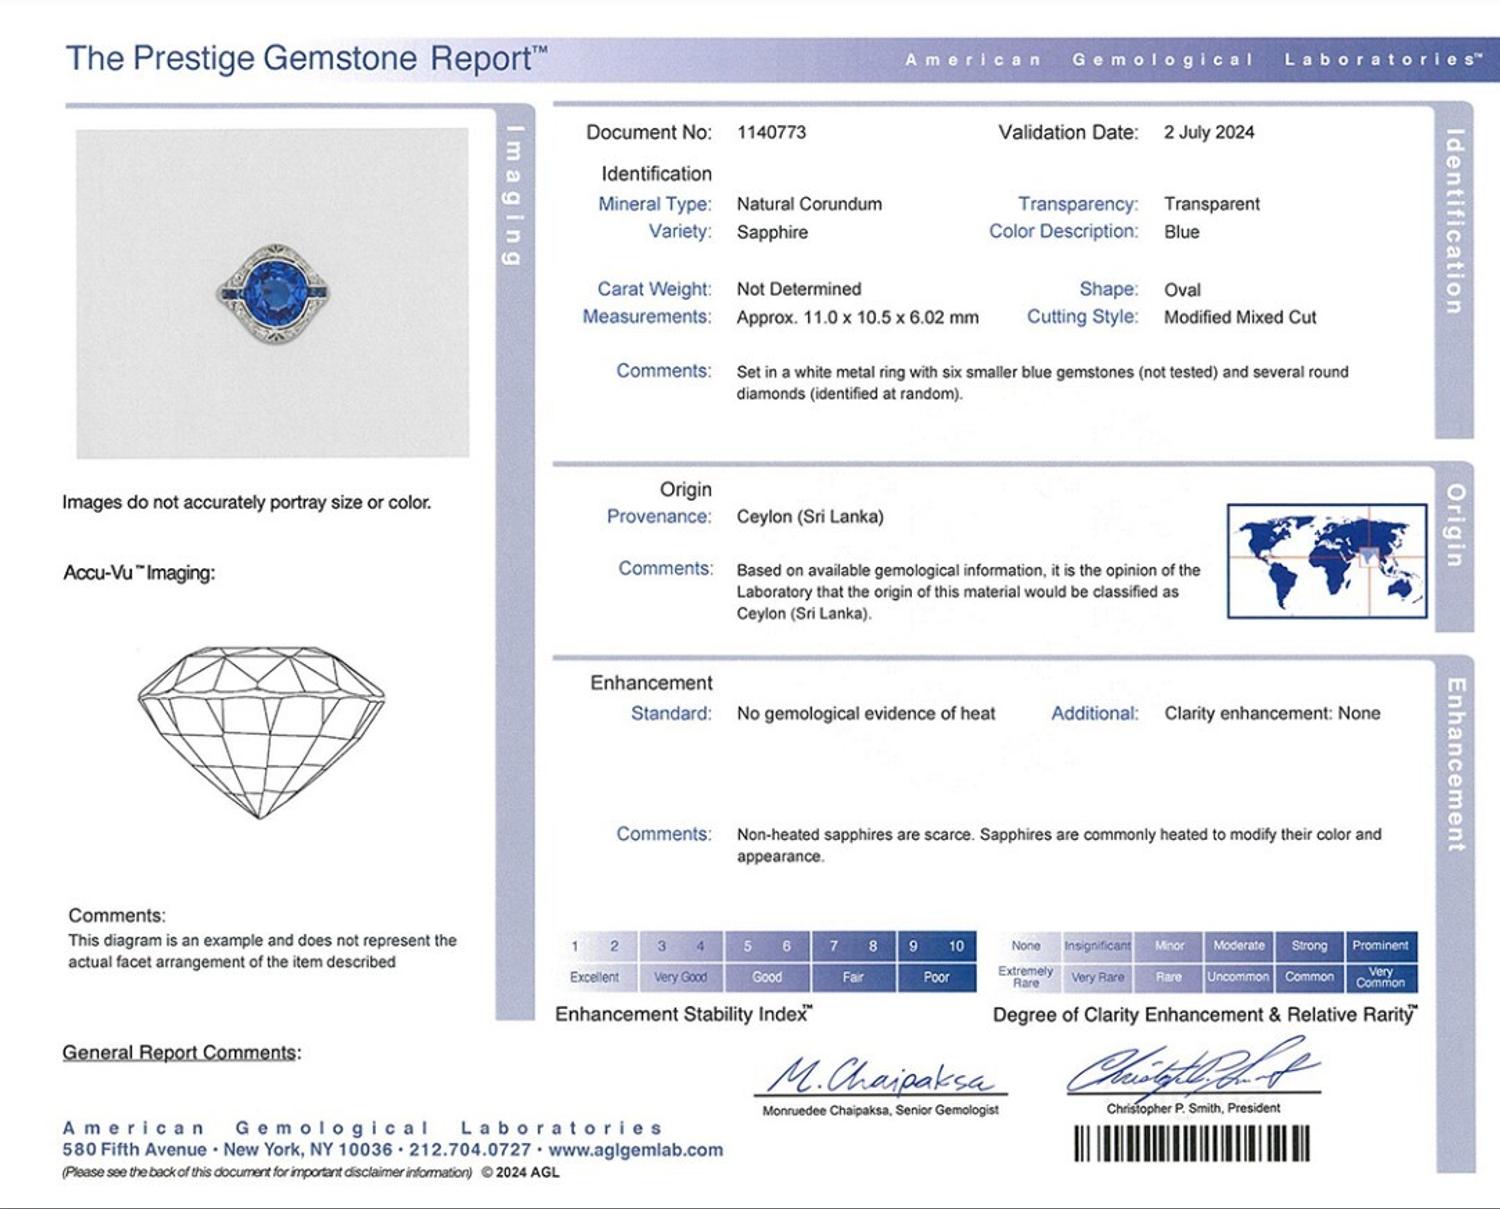The width and height of the screenshot is (1500, 1209).
Task: Click 'American Gemological Laboratories' header banner text
Action: (x=1193, y=59)
